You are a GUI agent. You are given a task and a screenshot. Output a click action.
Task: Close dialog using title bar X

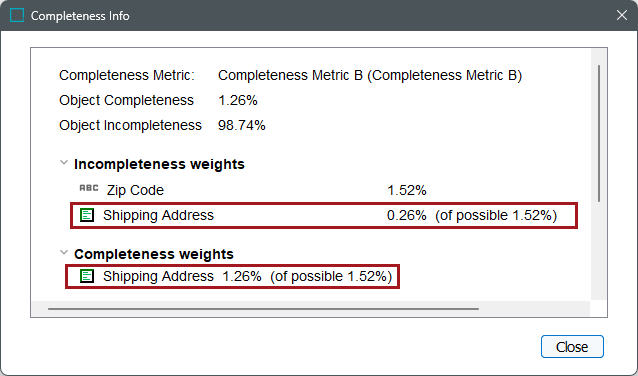pos(621,15)
